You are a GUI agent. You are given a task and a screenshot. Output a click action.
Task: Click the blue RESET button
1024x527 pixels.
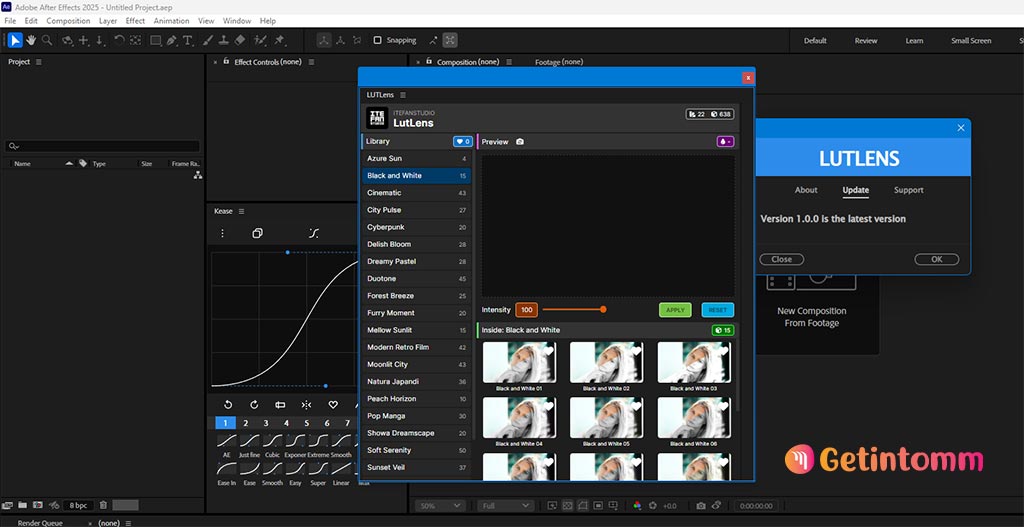click(x=718, y=310)
